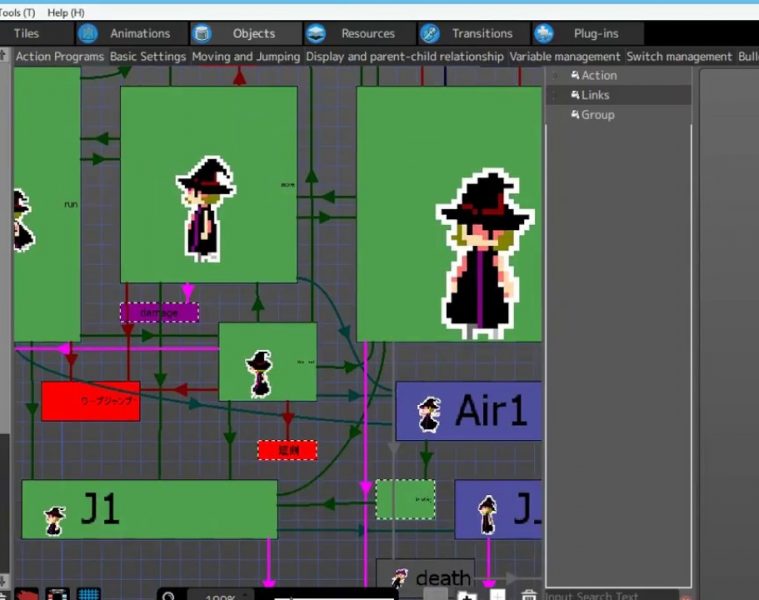
Task: Select the purple damage node
Action: coord(159,313)
